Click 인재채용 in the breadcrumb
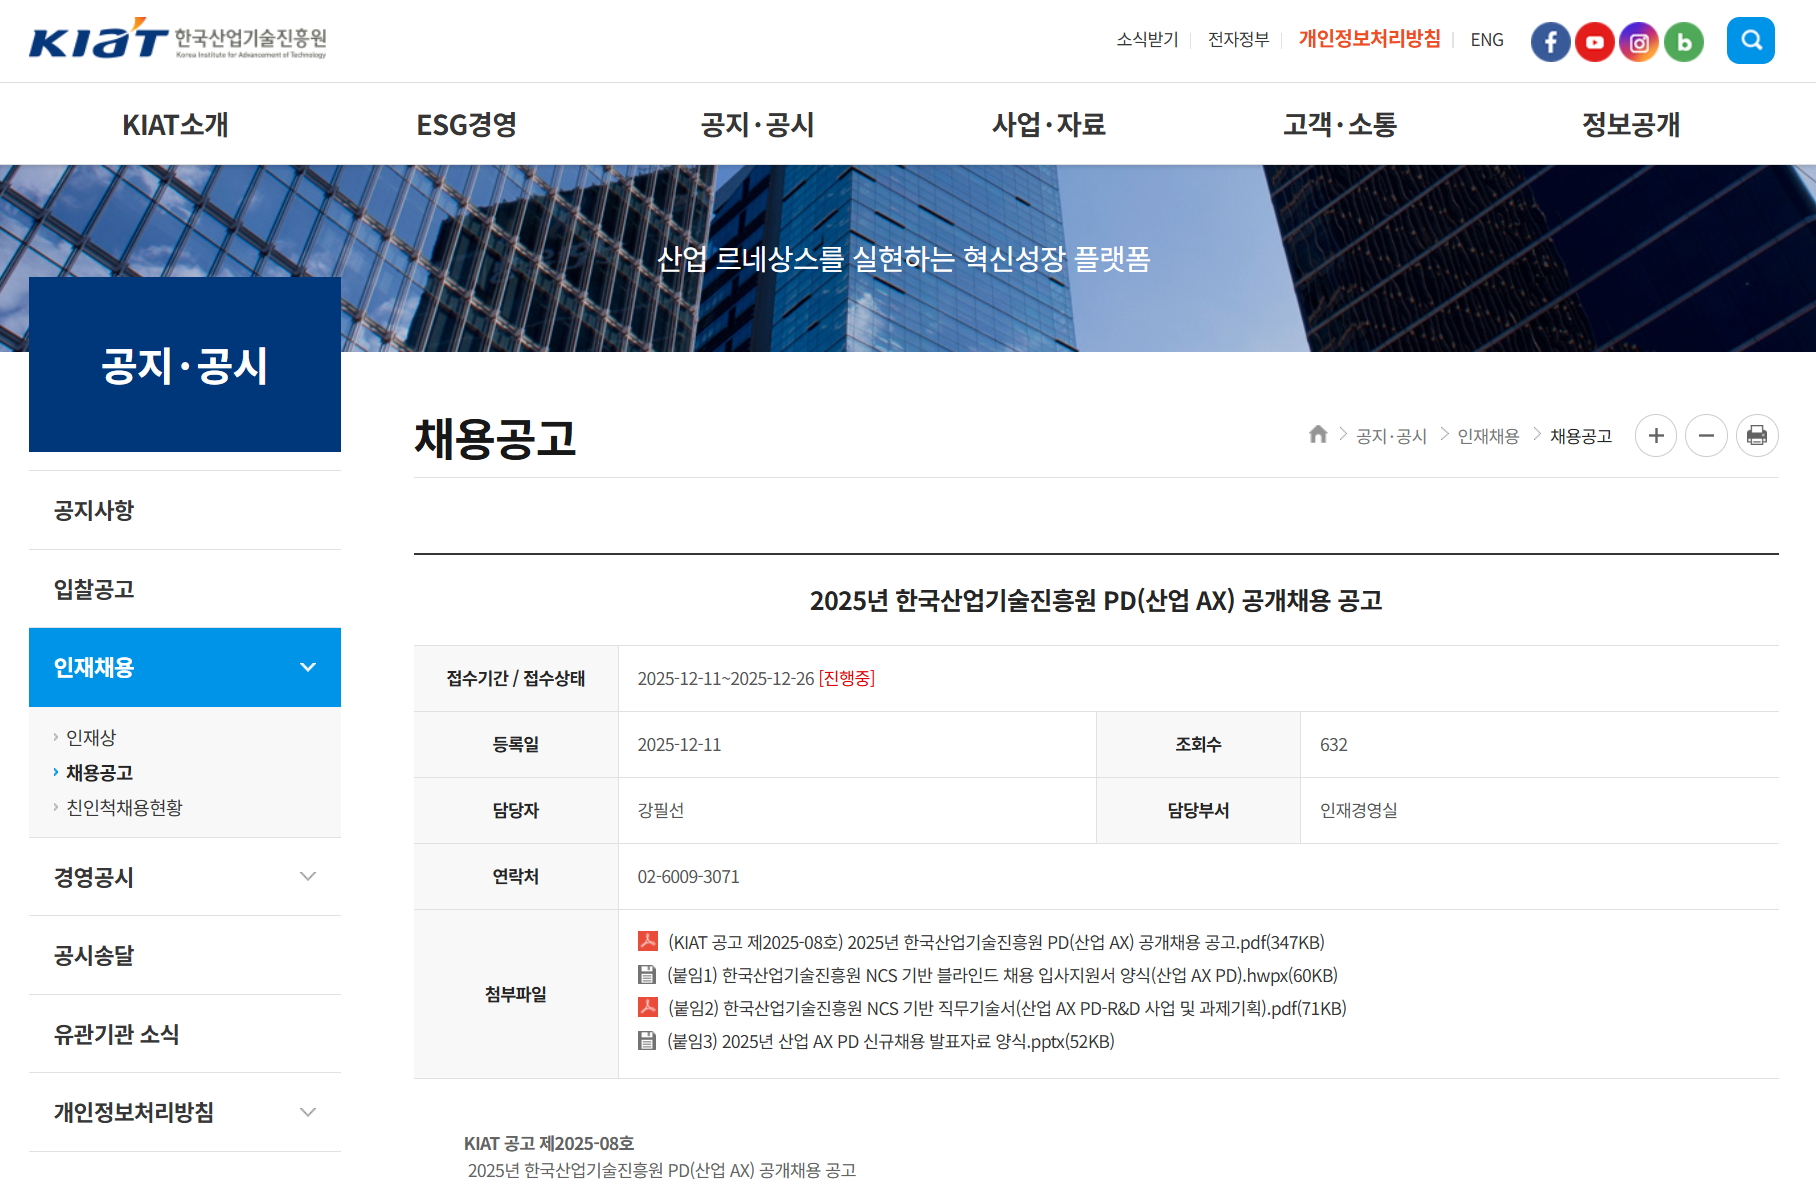The image size is (1816, 1201). [1488, 436]
